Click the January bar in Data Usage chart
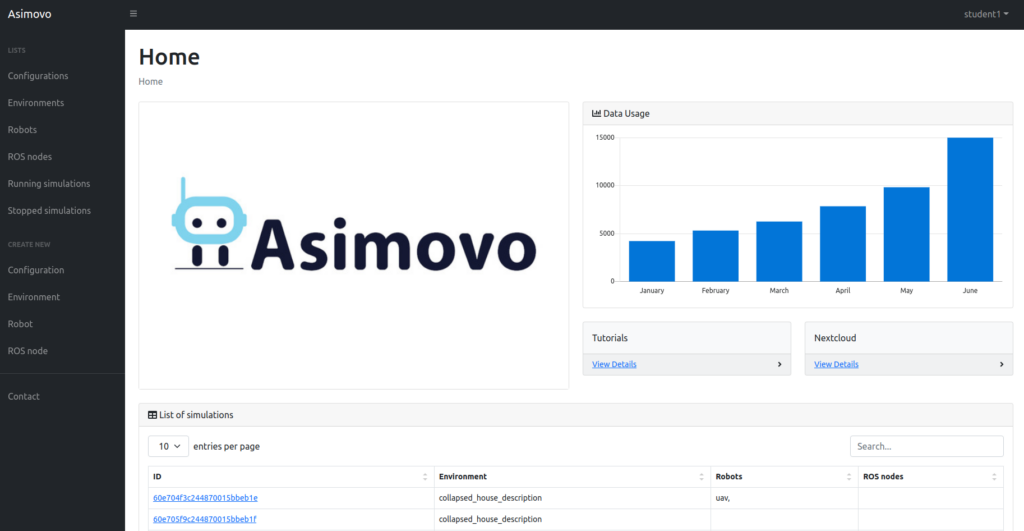The image size is (1024, 531). [x=652, y=261]
